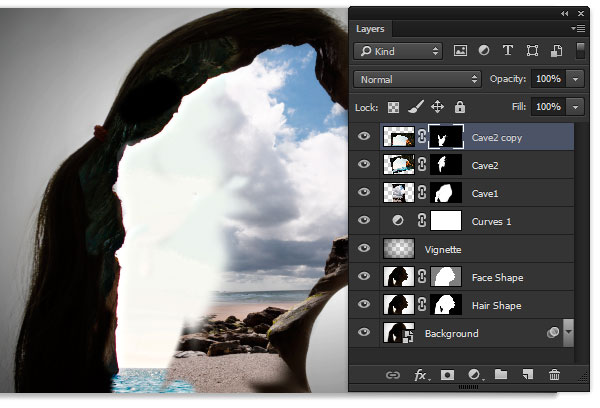Click the mask link icon on Cave2

click(422, 164)
